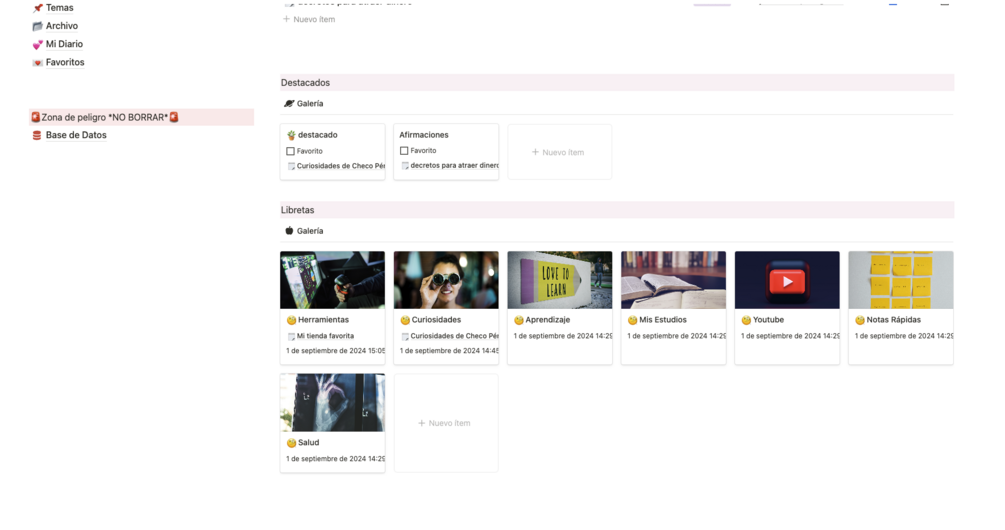The height and width of the screenshot is (530, 1005).
Task: Open Salud x-ray cover thumbnail
Action: 333,402
